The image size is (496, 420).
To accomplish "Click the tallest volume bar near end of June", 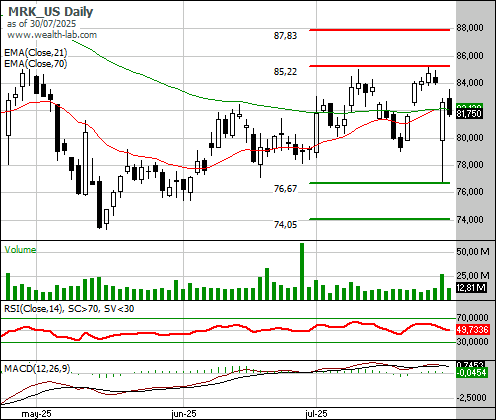I will pos(302,271).
